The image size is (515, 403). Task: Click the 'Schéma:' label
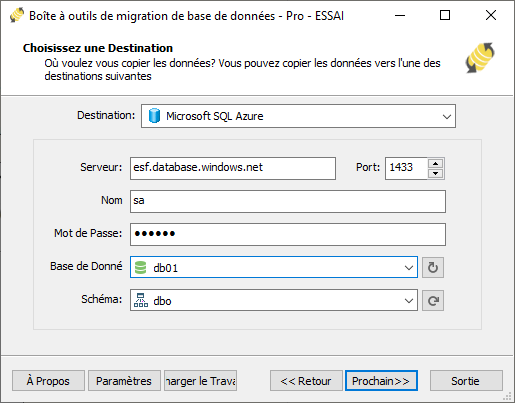(102, 299)
